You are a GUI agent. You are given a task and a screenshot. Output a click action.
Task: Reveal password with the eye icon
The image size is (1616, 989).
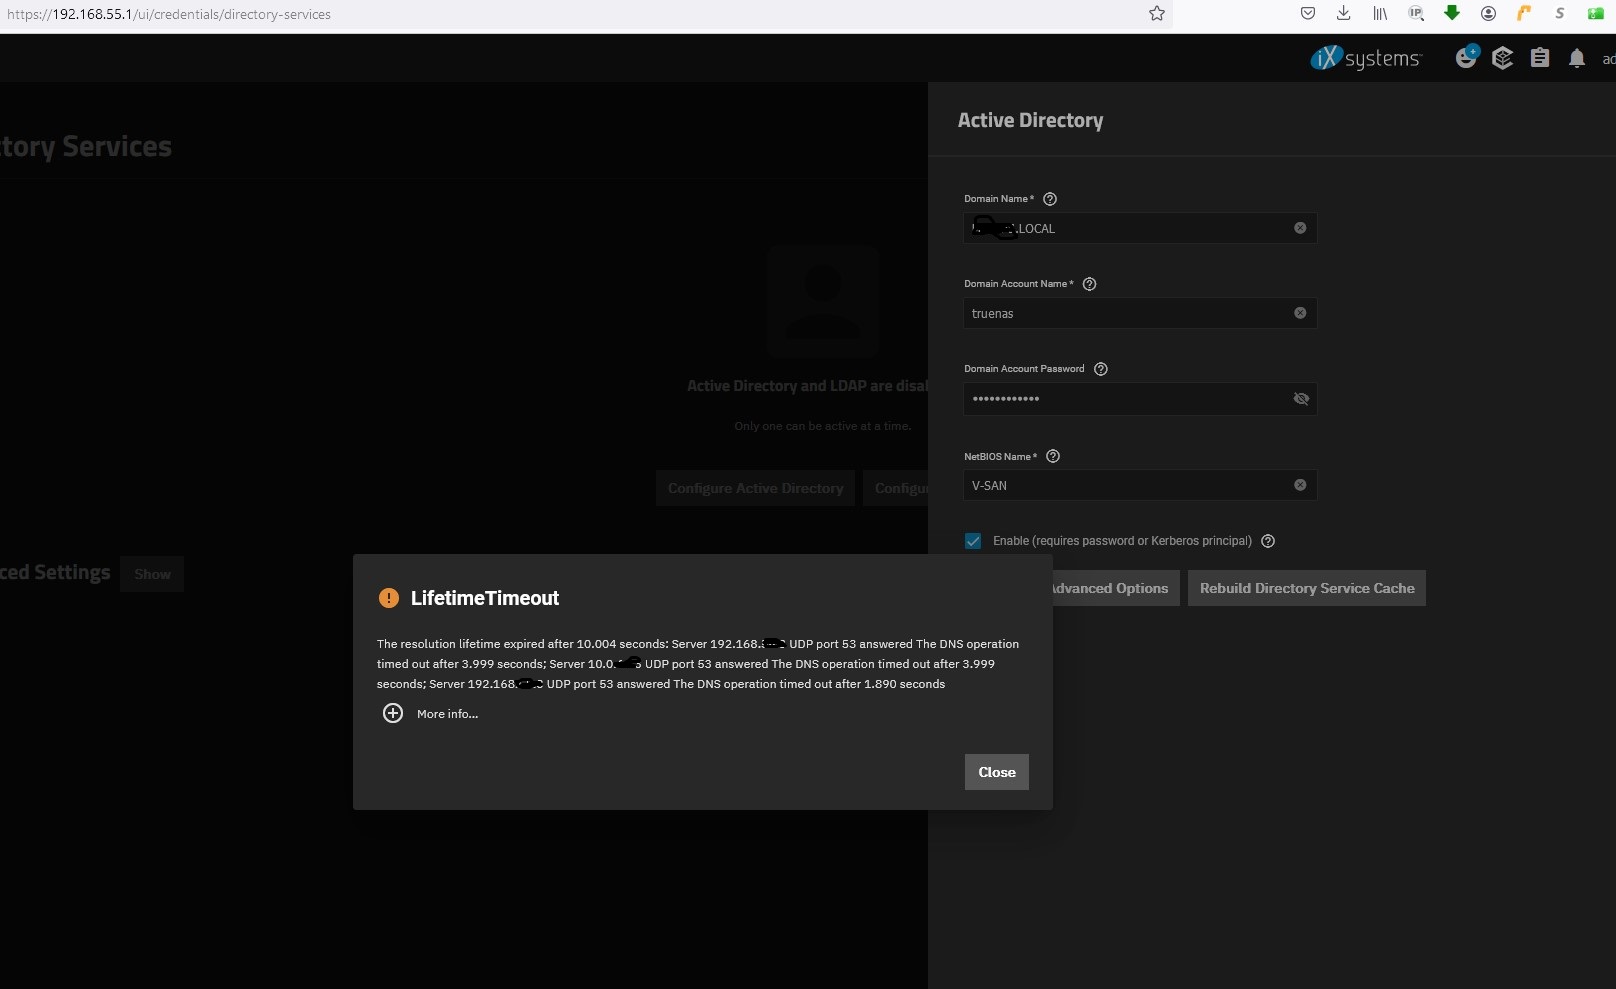1300,398
